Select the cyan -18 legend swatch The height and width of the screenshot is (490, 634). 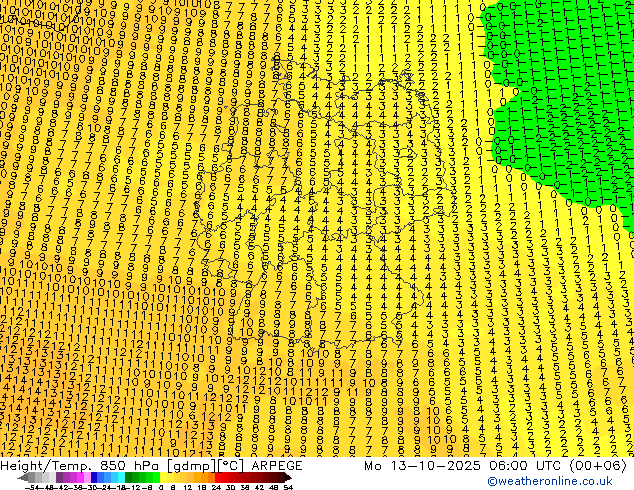pyautogui.click(x=121, y=477)
